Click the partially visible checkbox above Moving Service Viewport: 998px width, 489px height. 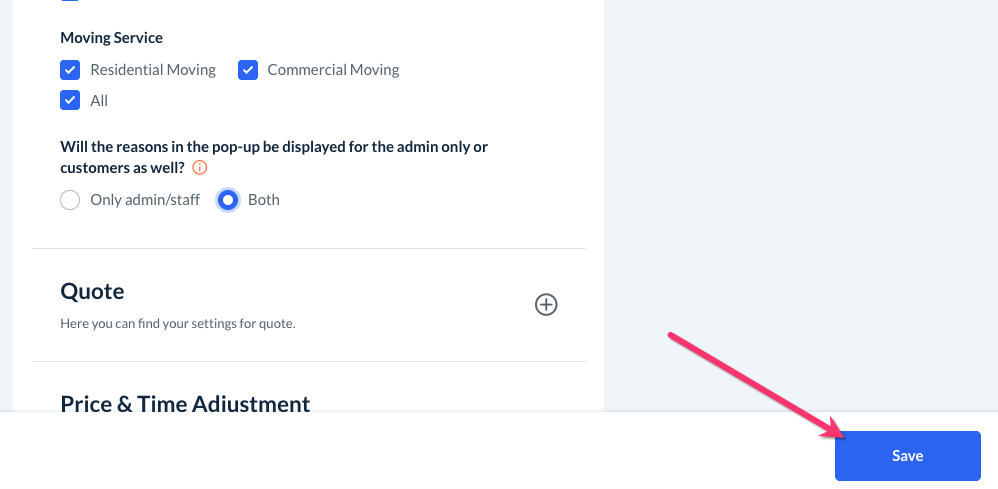[x=70, y=2]
